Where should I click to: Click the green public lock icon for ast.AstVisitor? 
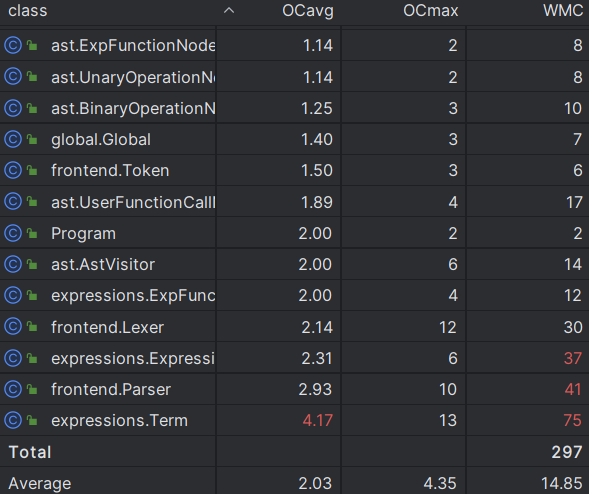point(32,265)
